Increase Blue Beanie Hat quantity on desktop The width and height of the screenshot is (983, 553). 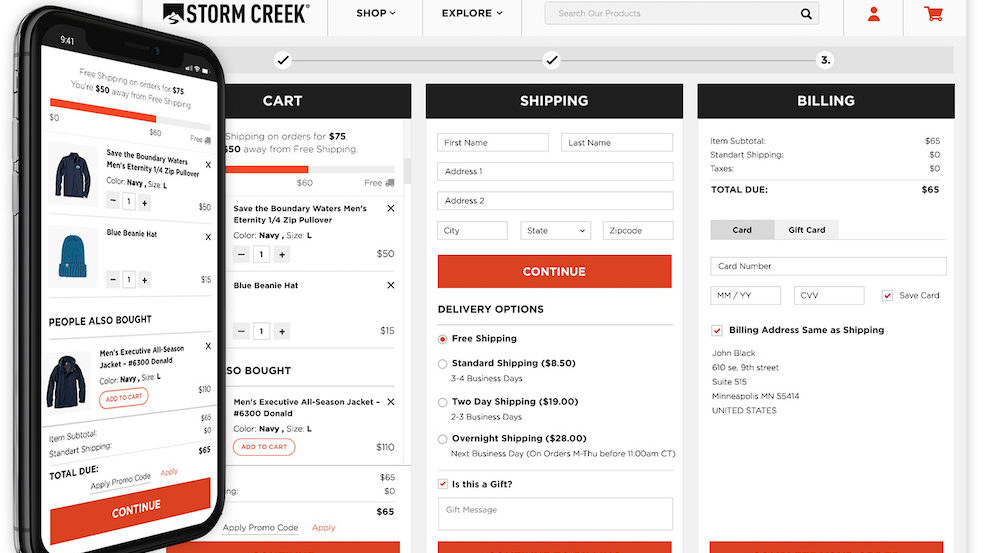(x=282, y=331)
